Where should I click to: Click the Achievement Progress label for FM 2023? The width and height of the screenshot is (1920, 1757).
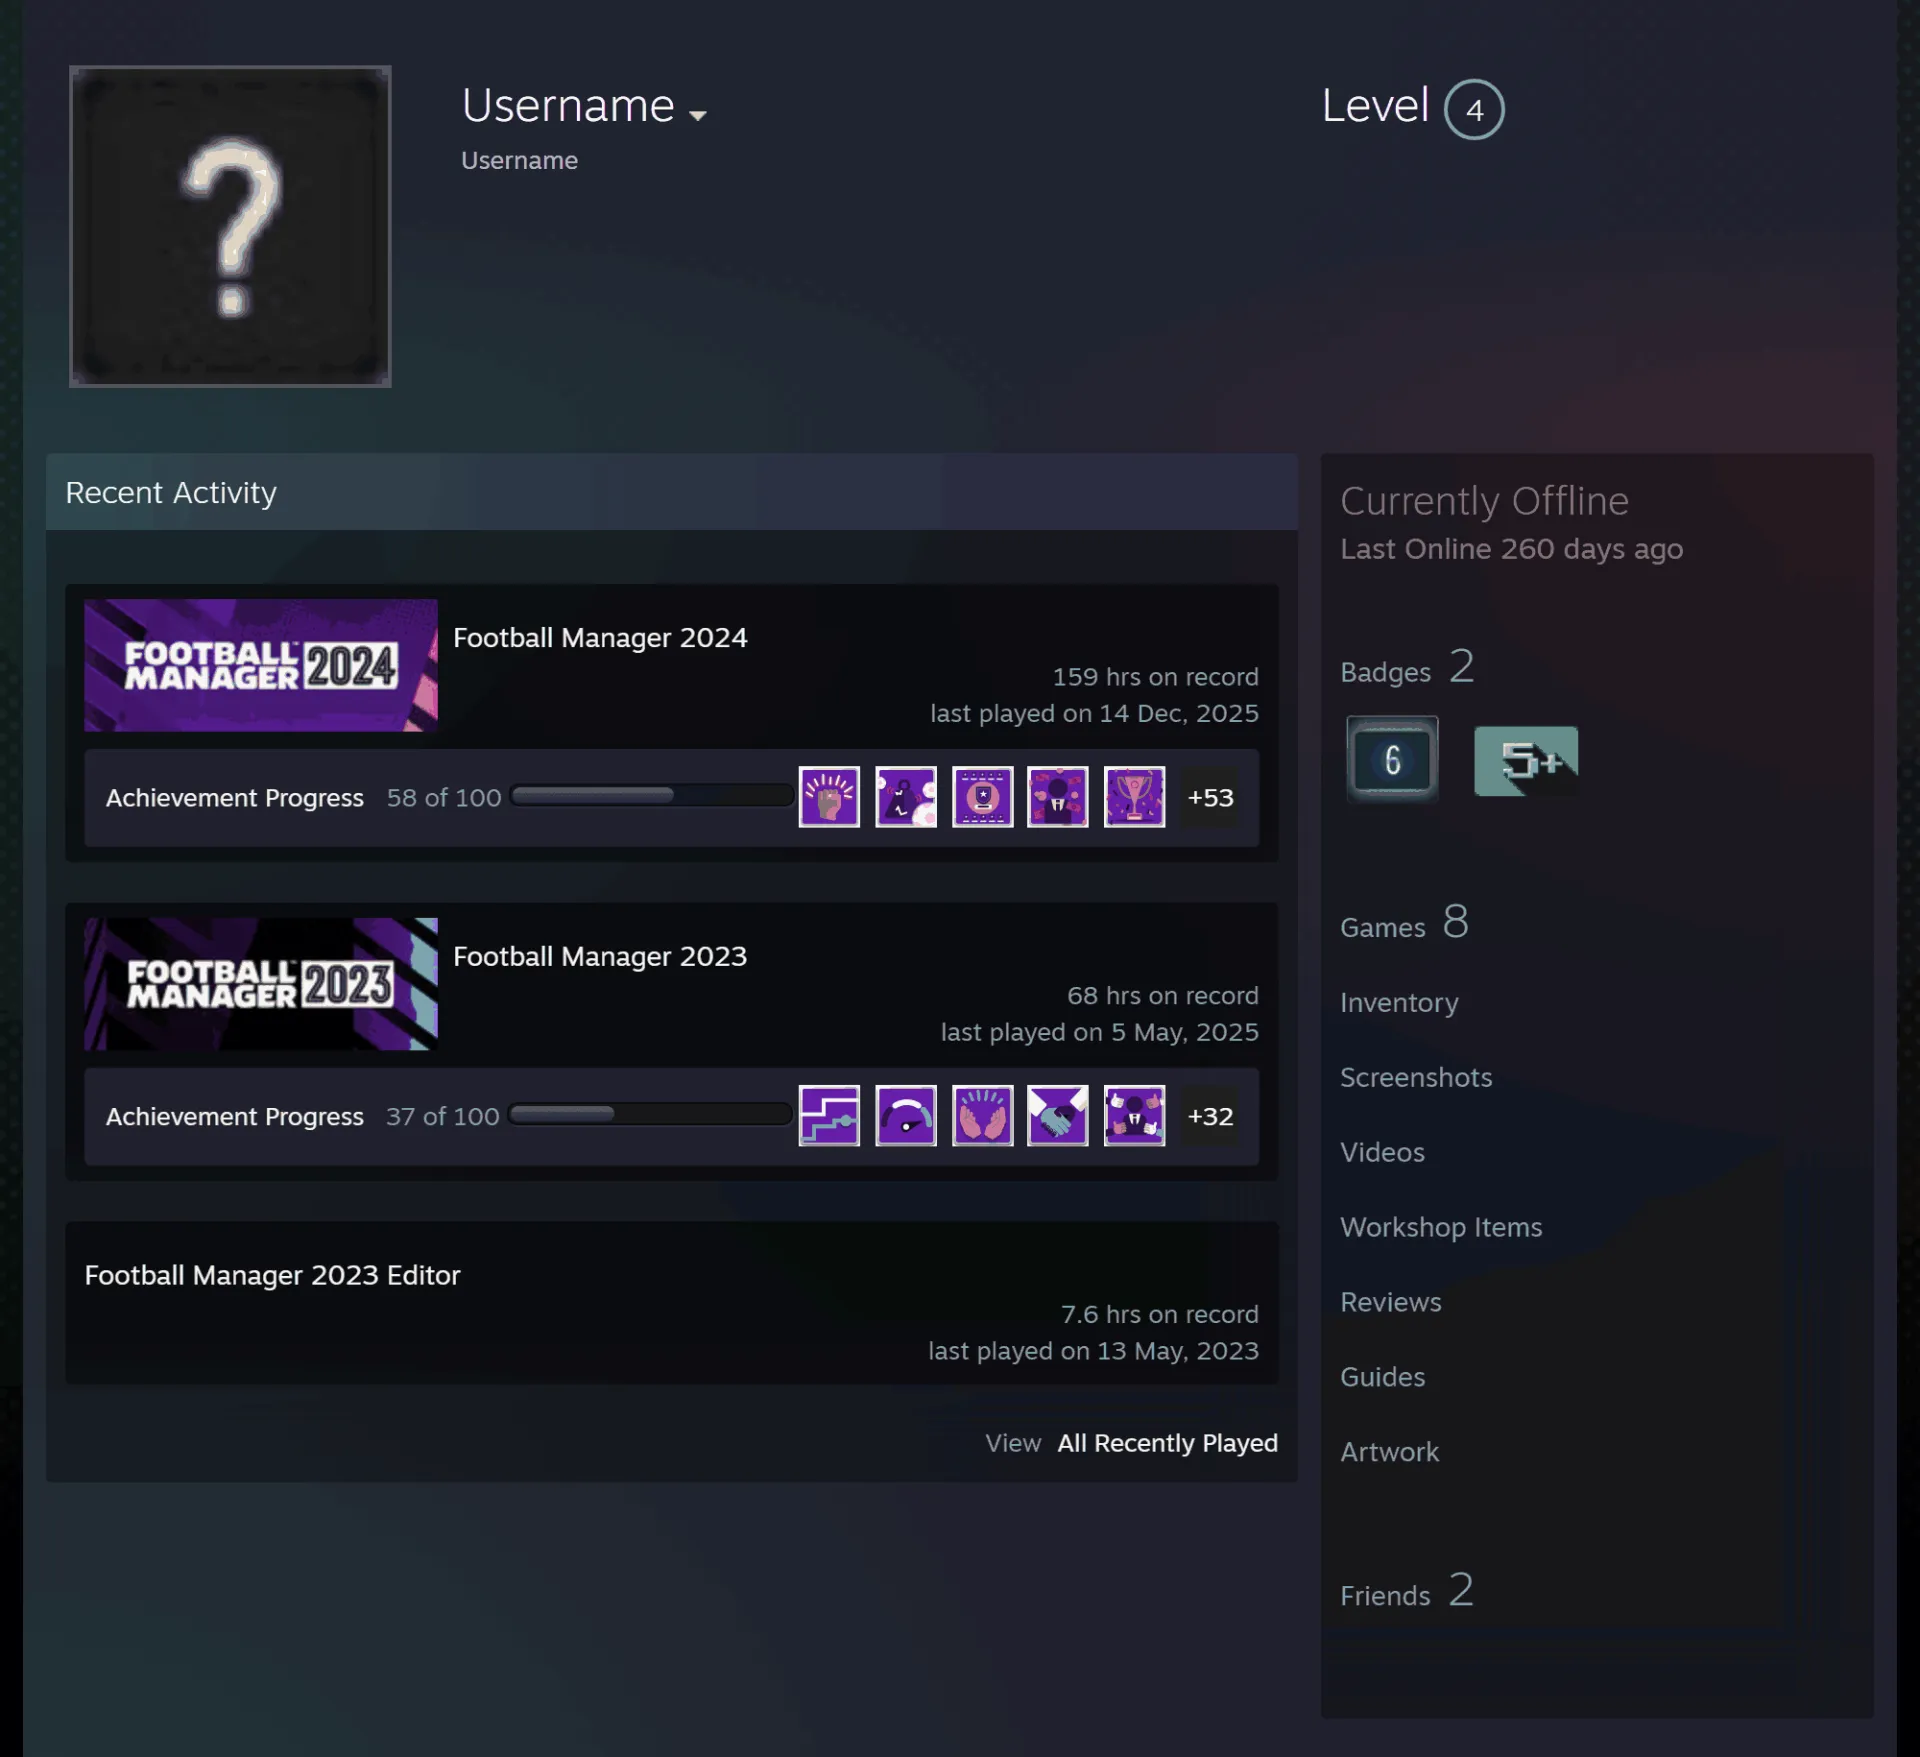[235, 1116]
